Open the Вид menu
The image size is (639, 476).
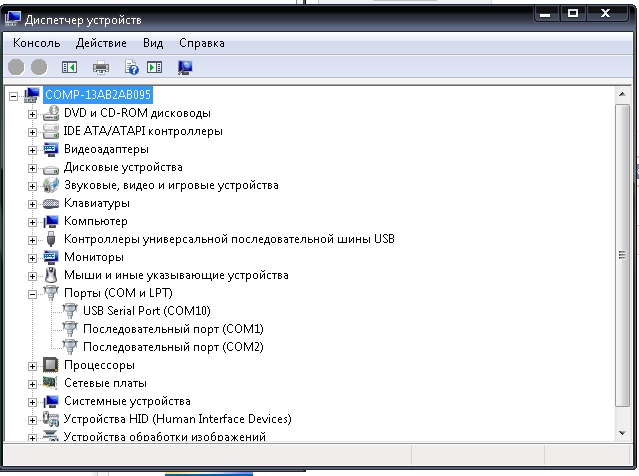coord(153,43)
